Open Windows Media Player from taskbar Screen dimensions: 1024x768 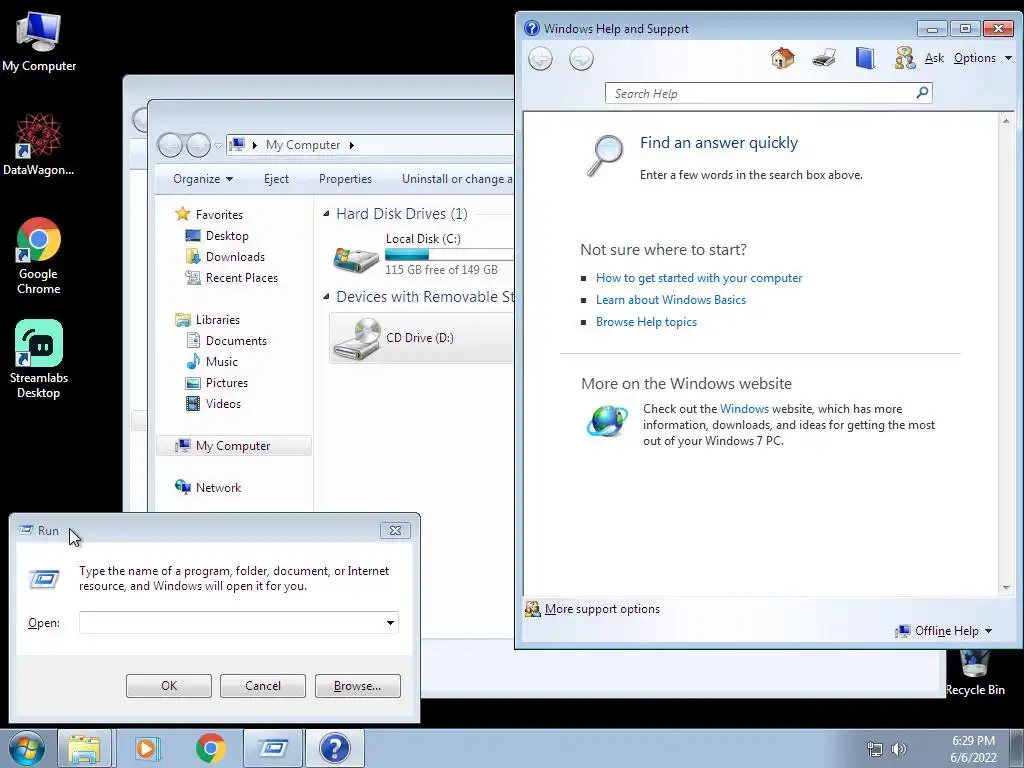click(x=146, y=748)
